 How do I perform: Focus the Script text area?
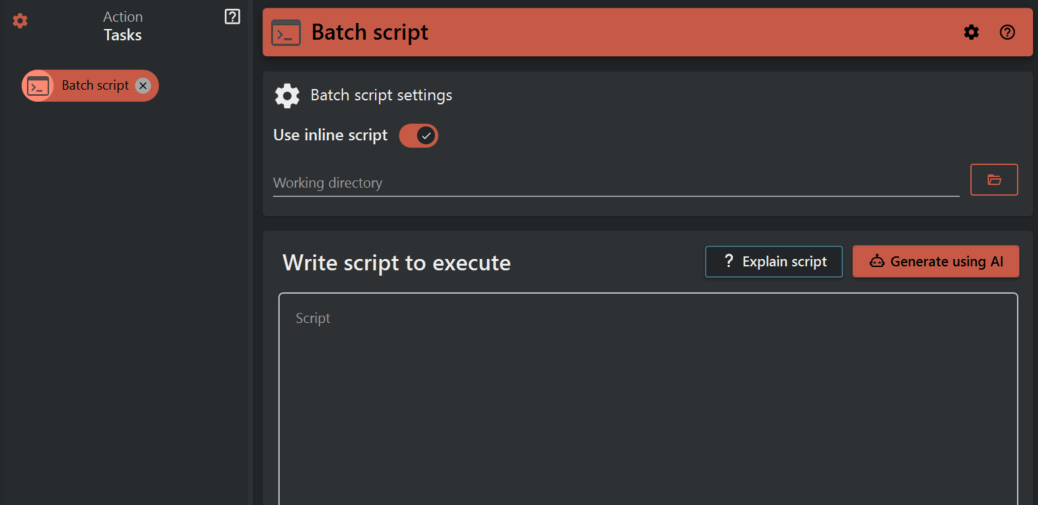click(x=648, y=398)
